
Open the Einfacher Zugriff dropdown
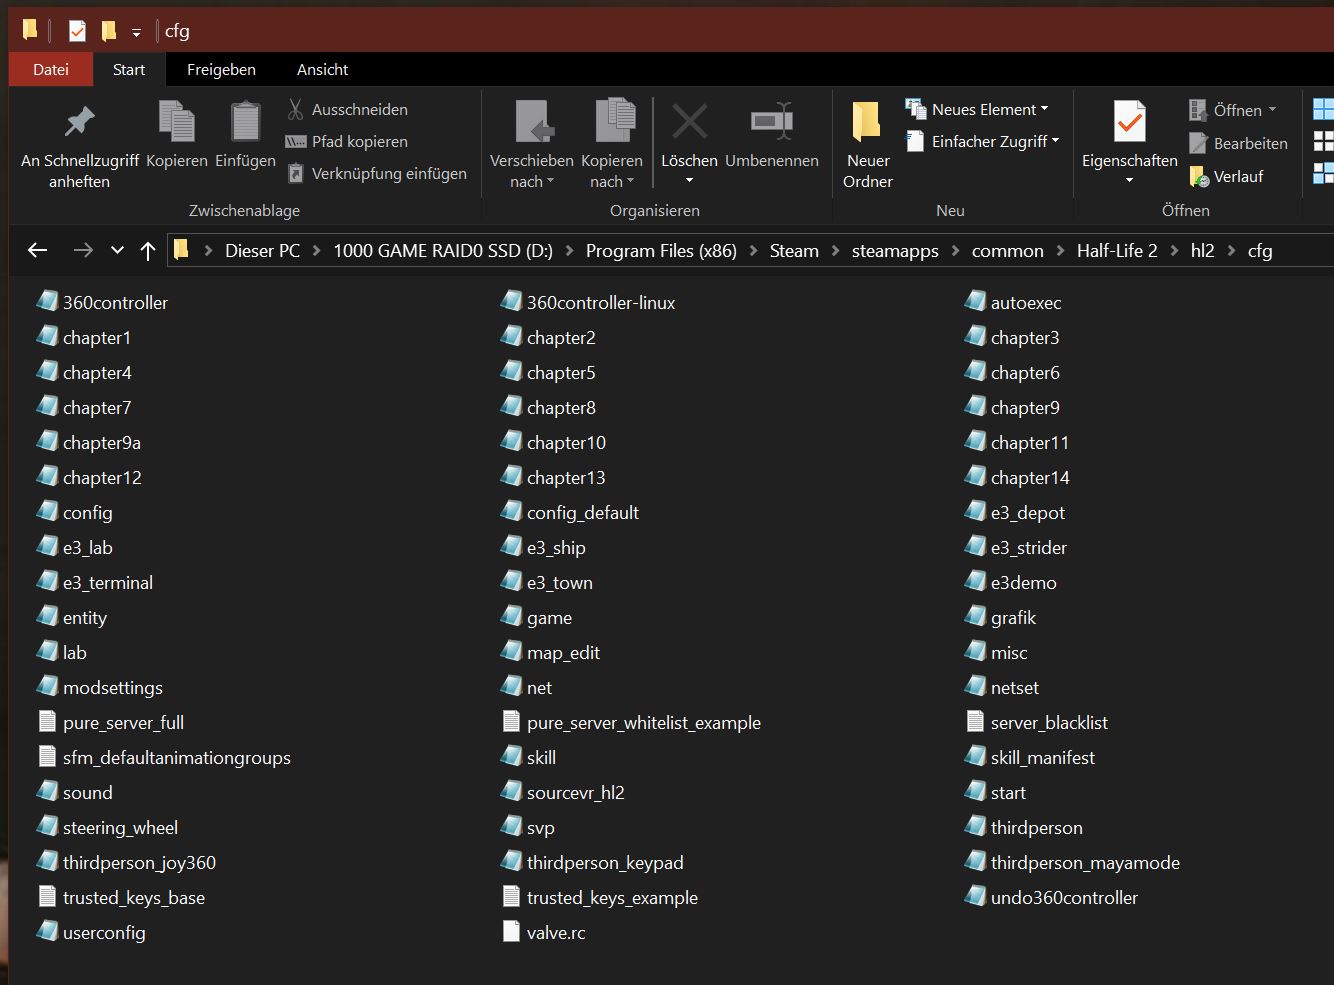982,141
